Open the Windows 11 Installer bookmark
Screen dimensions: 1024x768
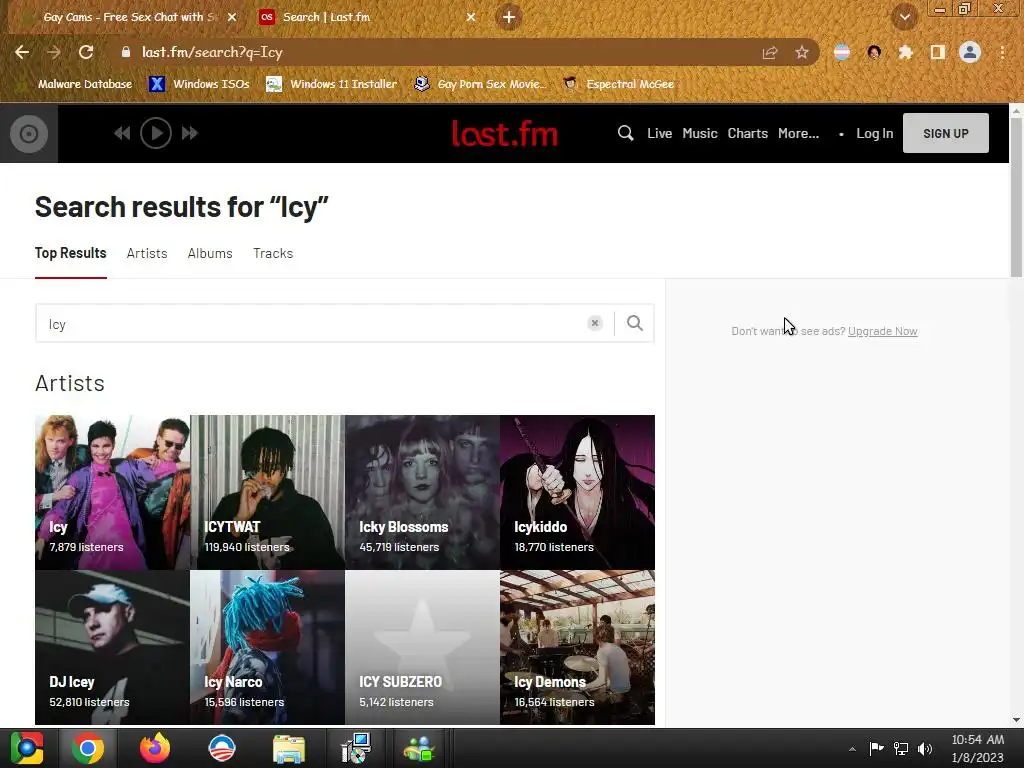point(332,84)
